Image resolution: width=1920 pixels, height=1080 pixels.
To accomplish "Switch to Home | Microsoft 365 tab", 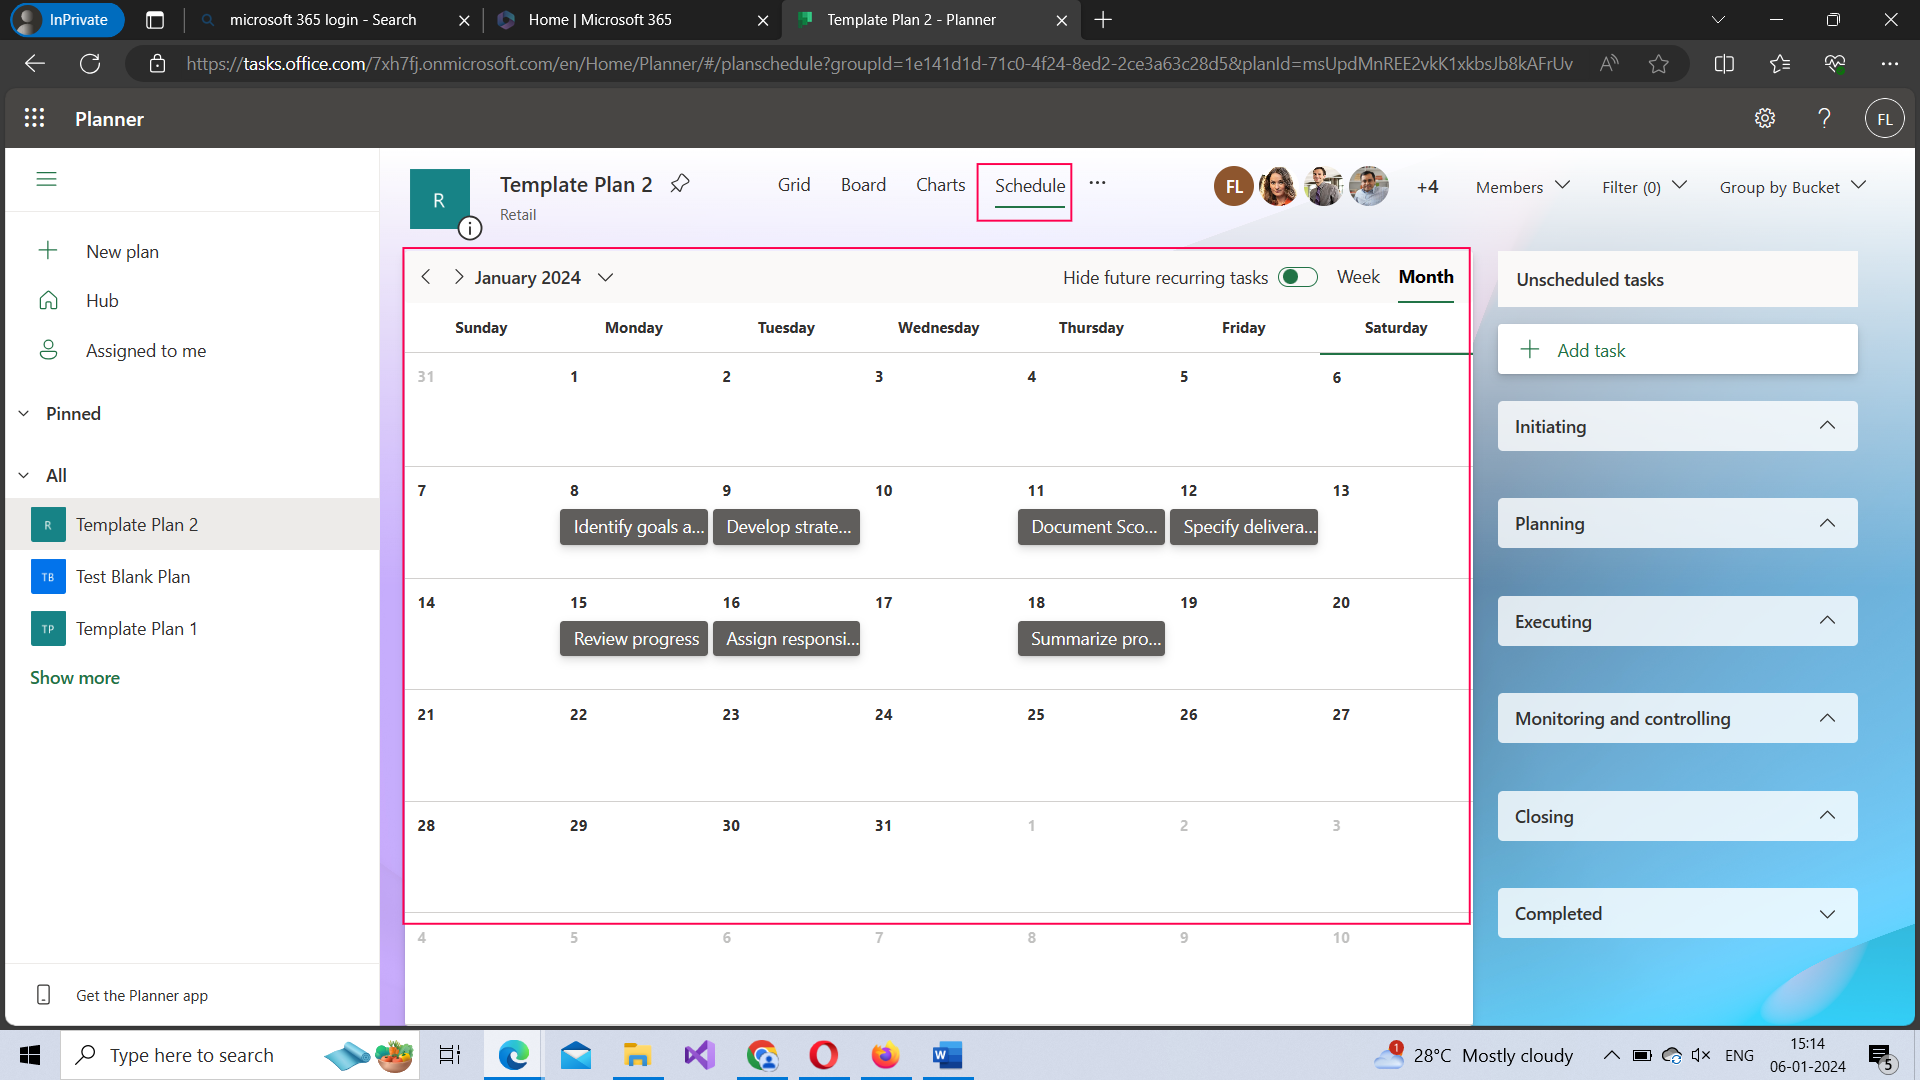I will [632, 20].
